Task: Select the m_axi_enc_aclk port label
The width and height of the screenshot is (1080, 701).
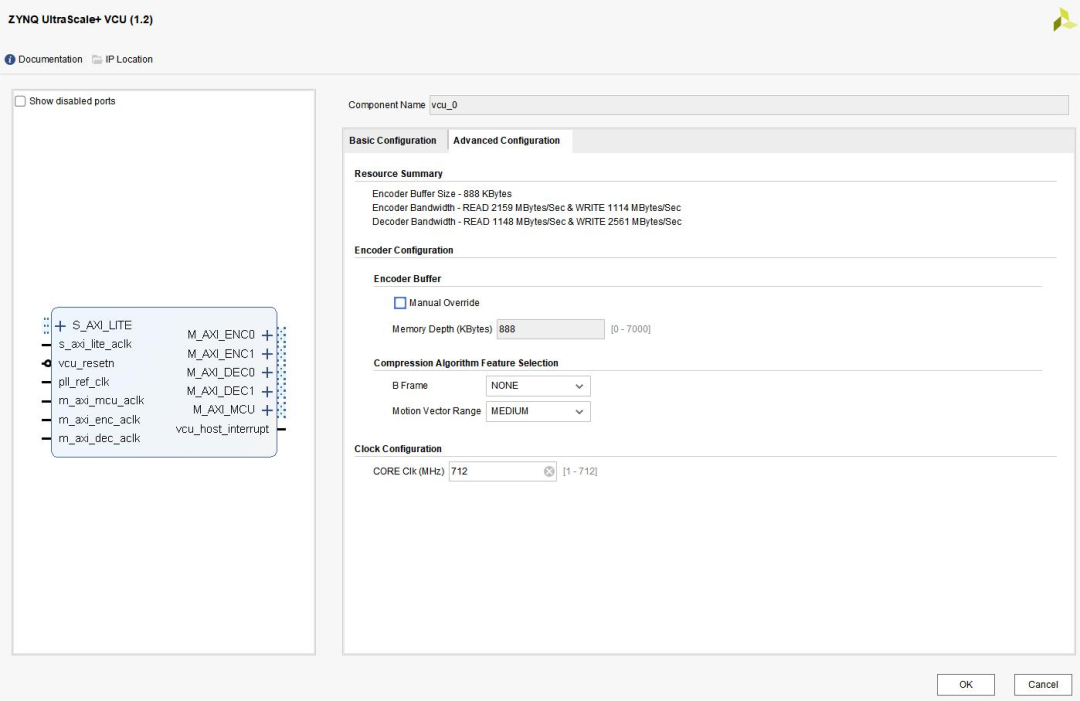Action: pos(99,420)
